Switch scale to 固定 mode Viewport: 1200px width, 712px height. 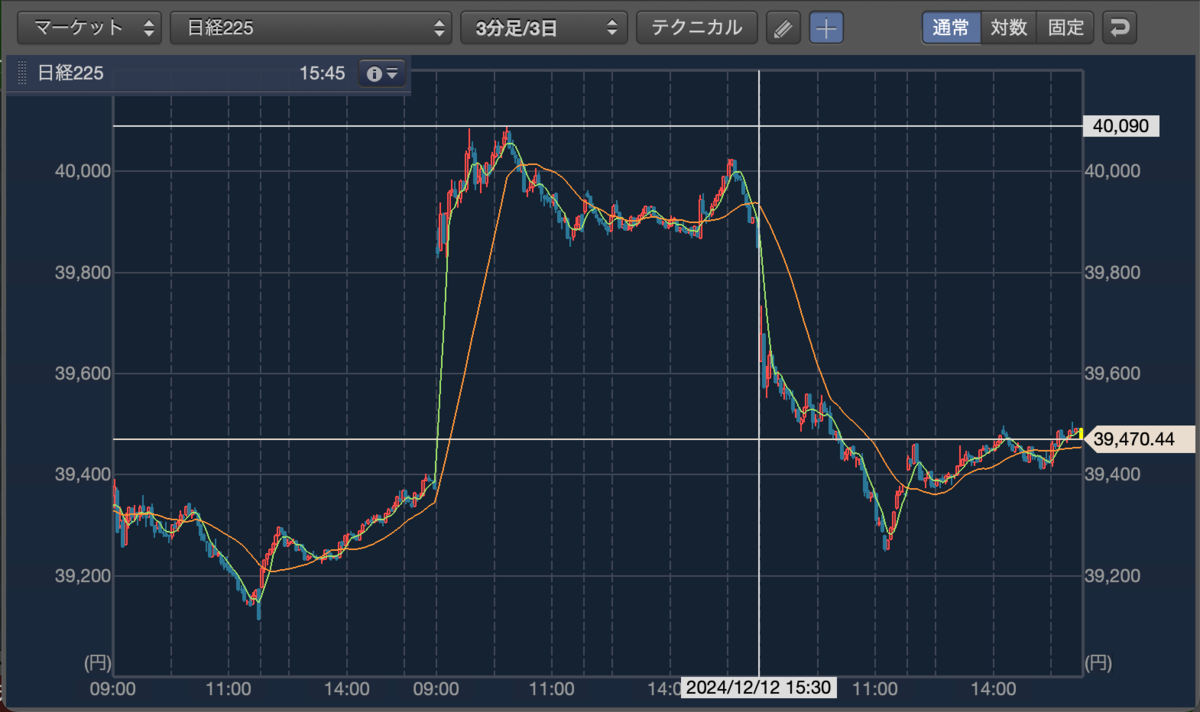coord(1066,28)
